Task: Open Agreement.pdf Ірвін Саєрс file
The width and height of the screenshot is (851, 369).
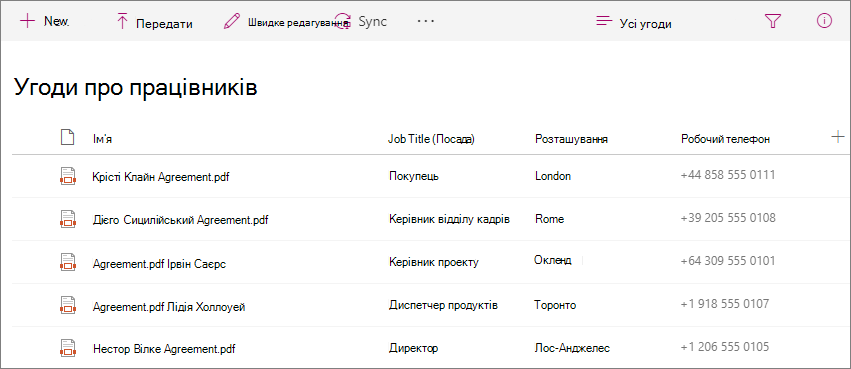Action: tap(160, 264)
